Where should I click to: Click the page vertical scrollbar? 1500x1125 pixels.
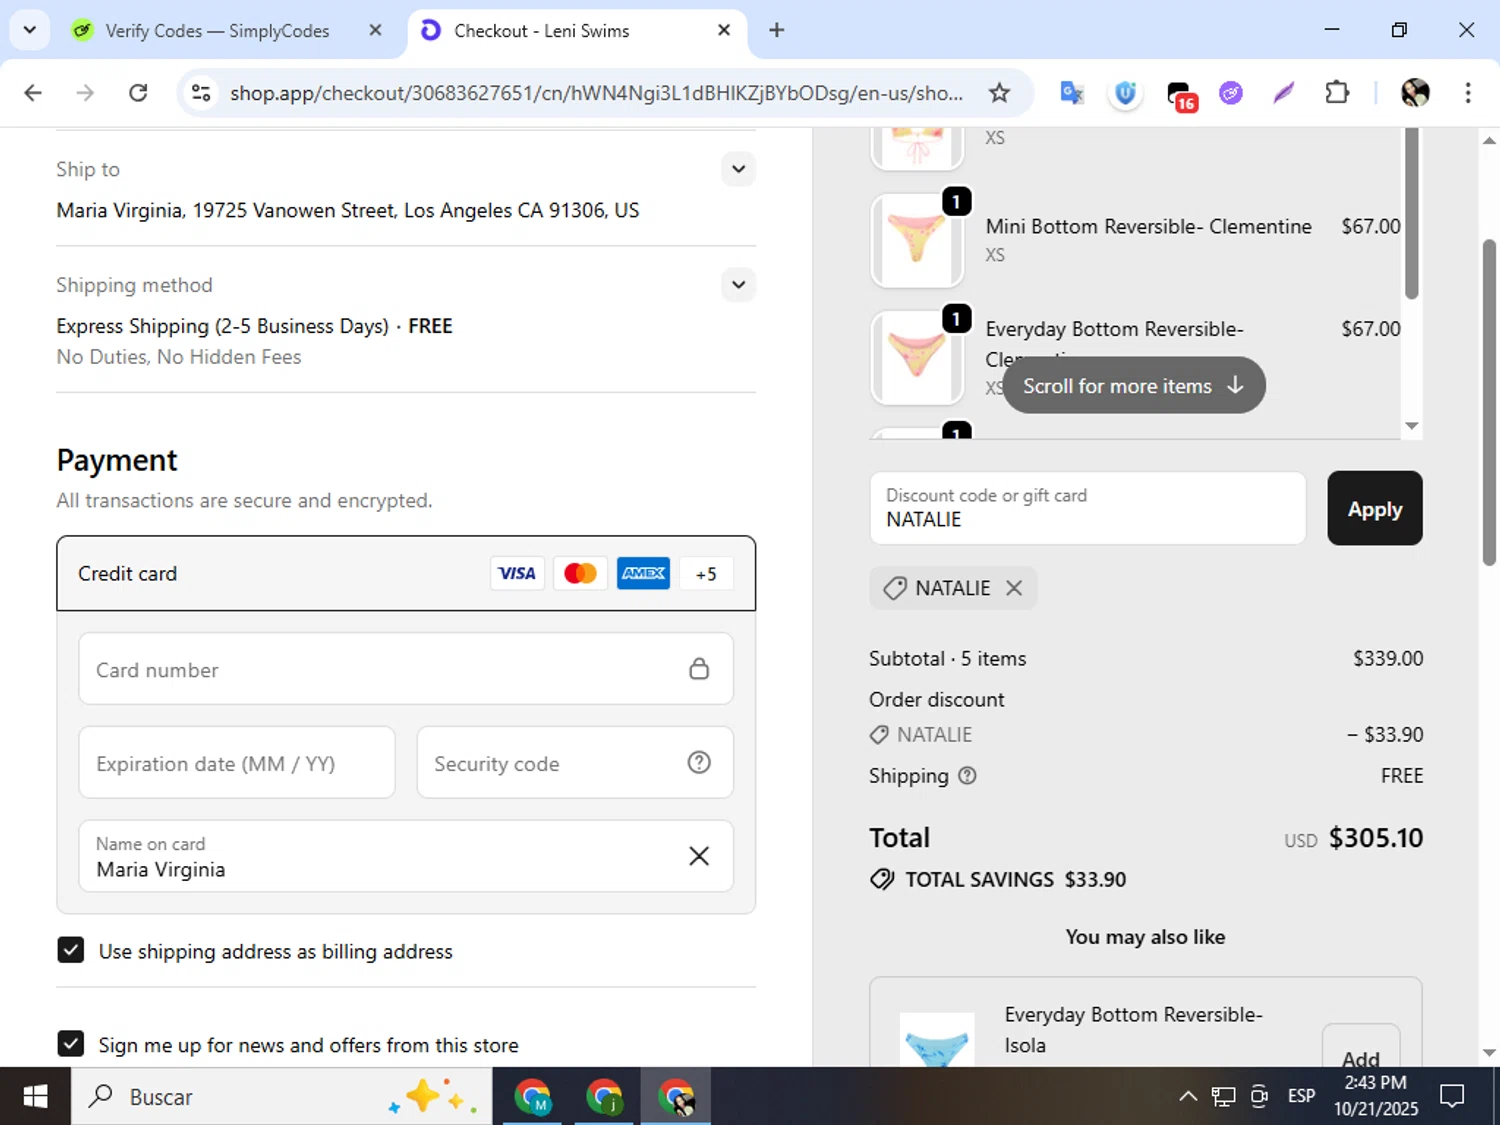tap(1489, 402)
